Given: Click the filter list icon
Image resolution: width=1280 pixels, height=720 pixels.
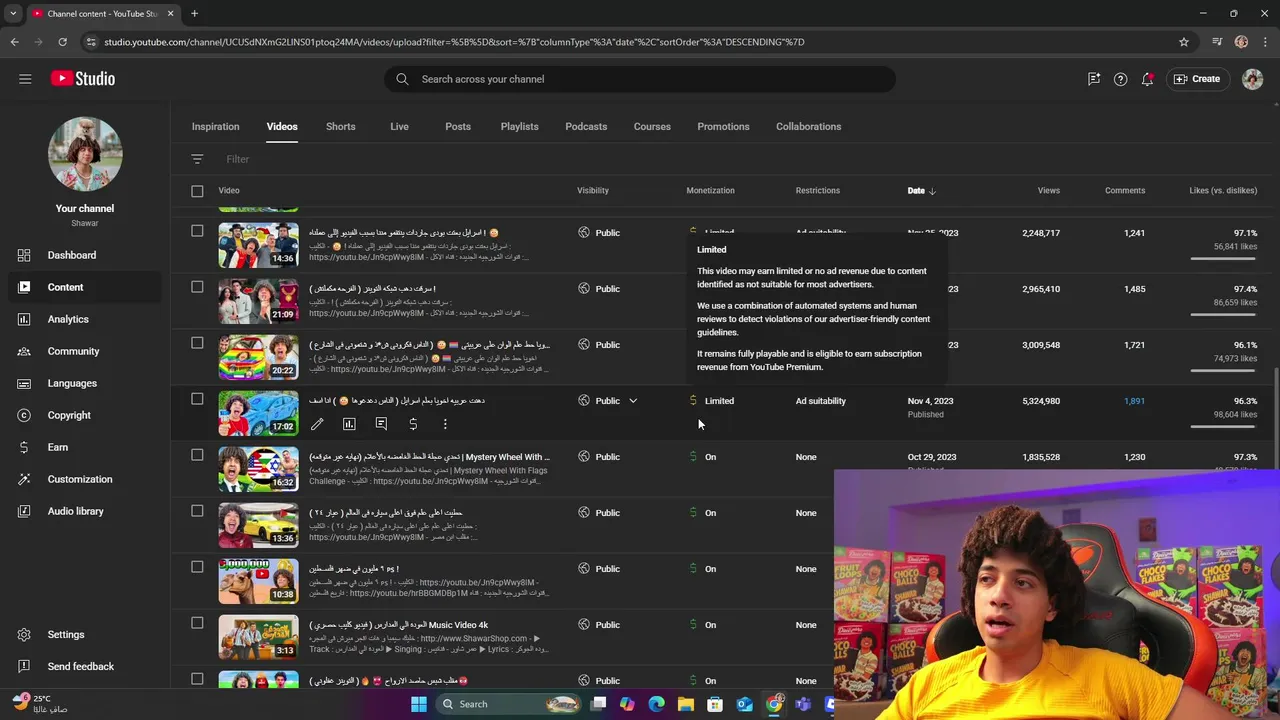Looking at the screenshot, I should [x=197, y=159].
